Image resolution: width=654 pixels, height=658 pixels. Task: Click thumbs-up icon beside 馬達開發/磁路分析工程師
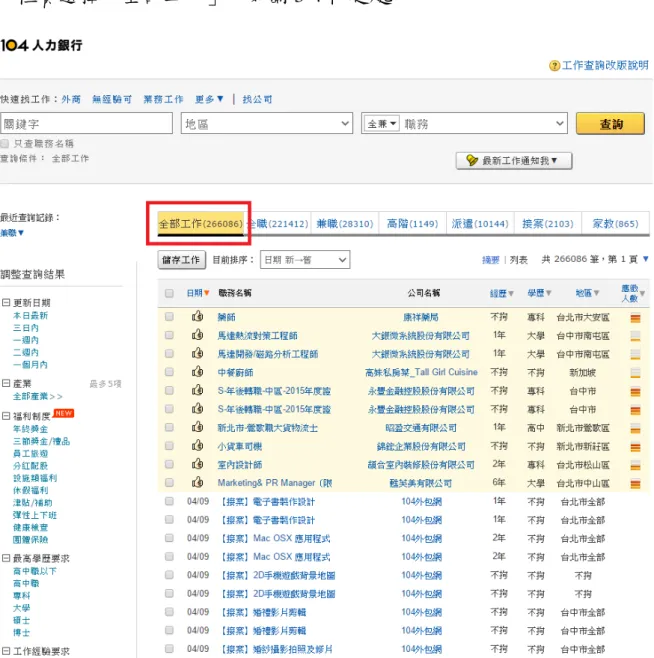tap(197, 353)
